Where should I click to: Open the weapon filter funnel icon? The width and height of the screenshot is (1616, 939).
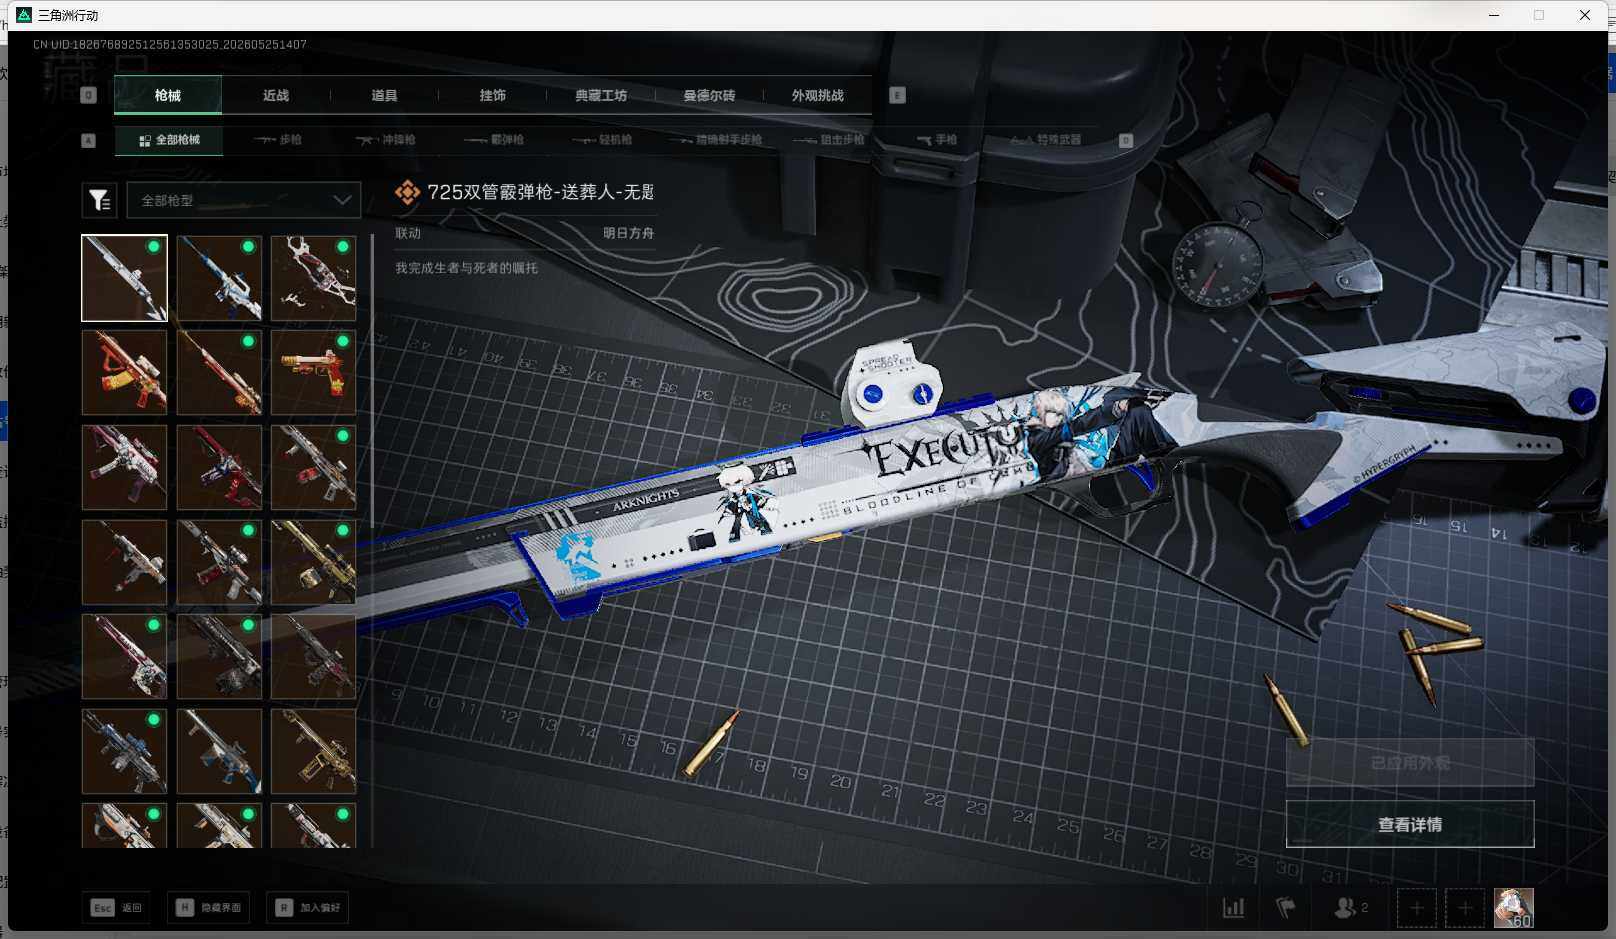pos(100,200)
